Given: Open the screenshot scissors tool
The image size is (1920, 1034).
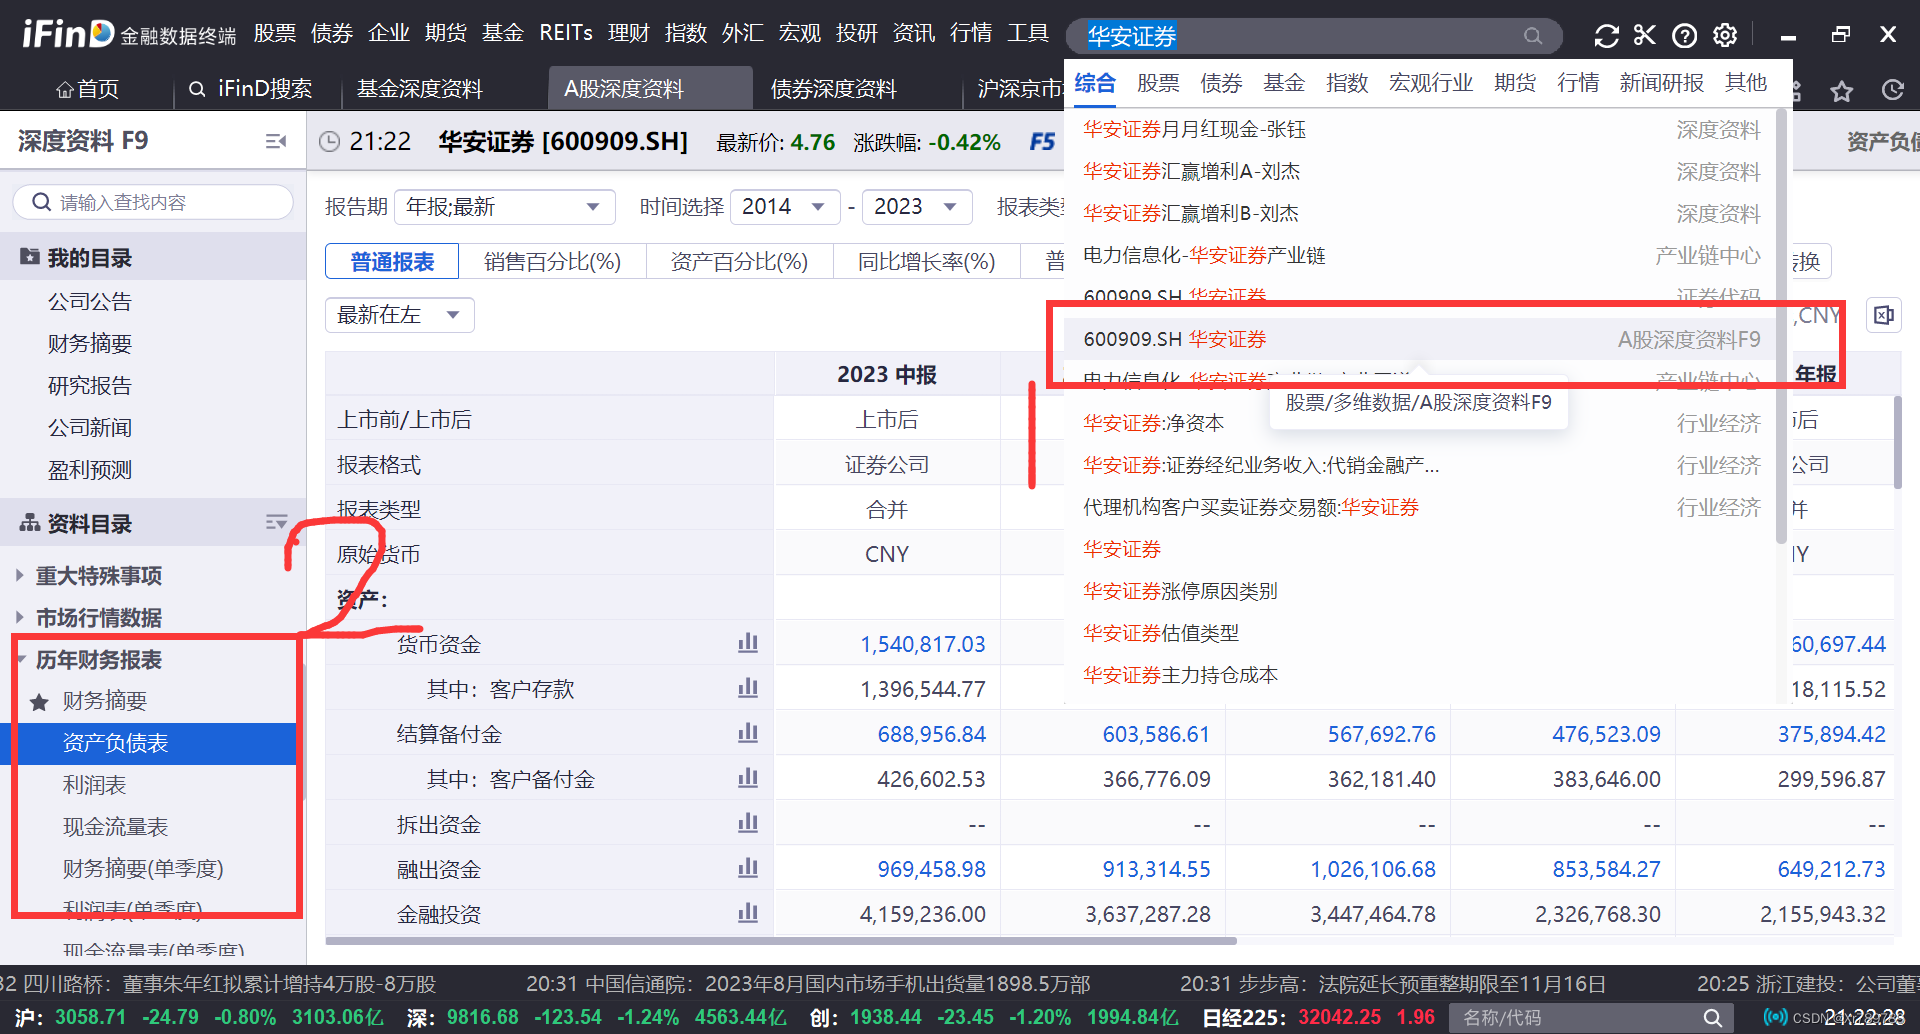Looking at the screenshot, I should coord(1645,35).
